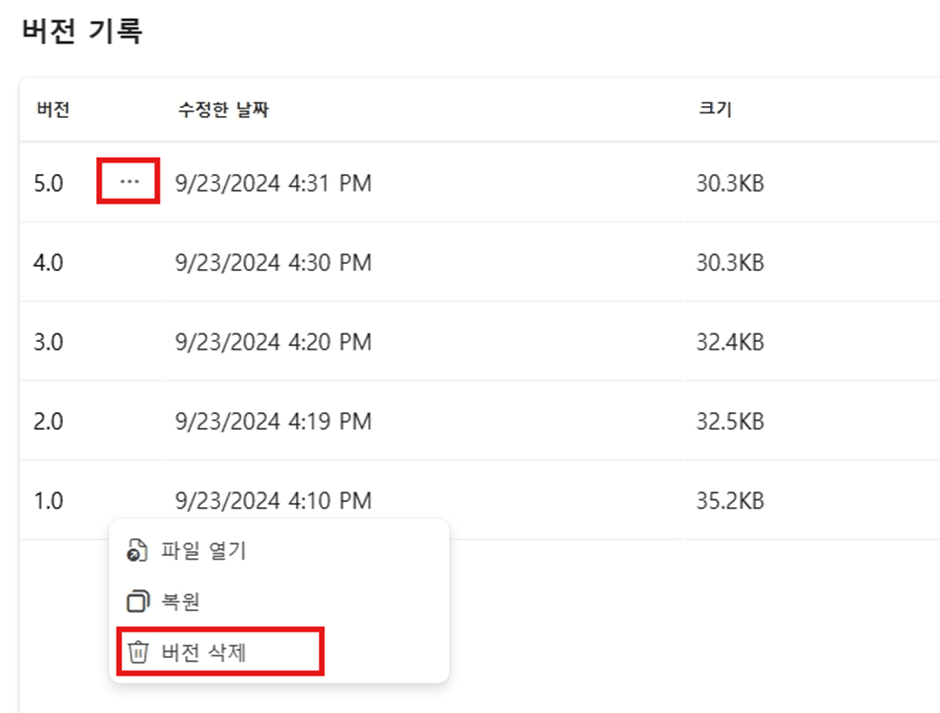
Task: Click the 버전 column header
Action: [53, 110]
